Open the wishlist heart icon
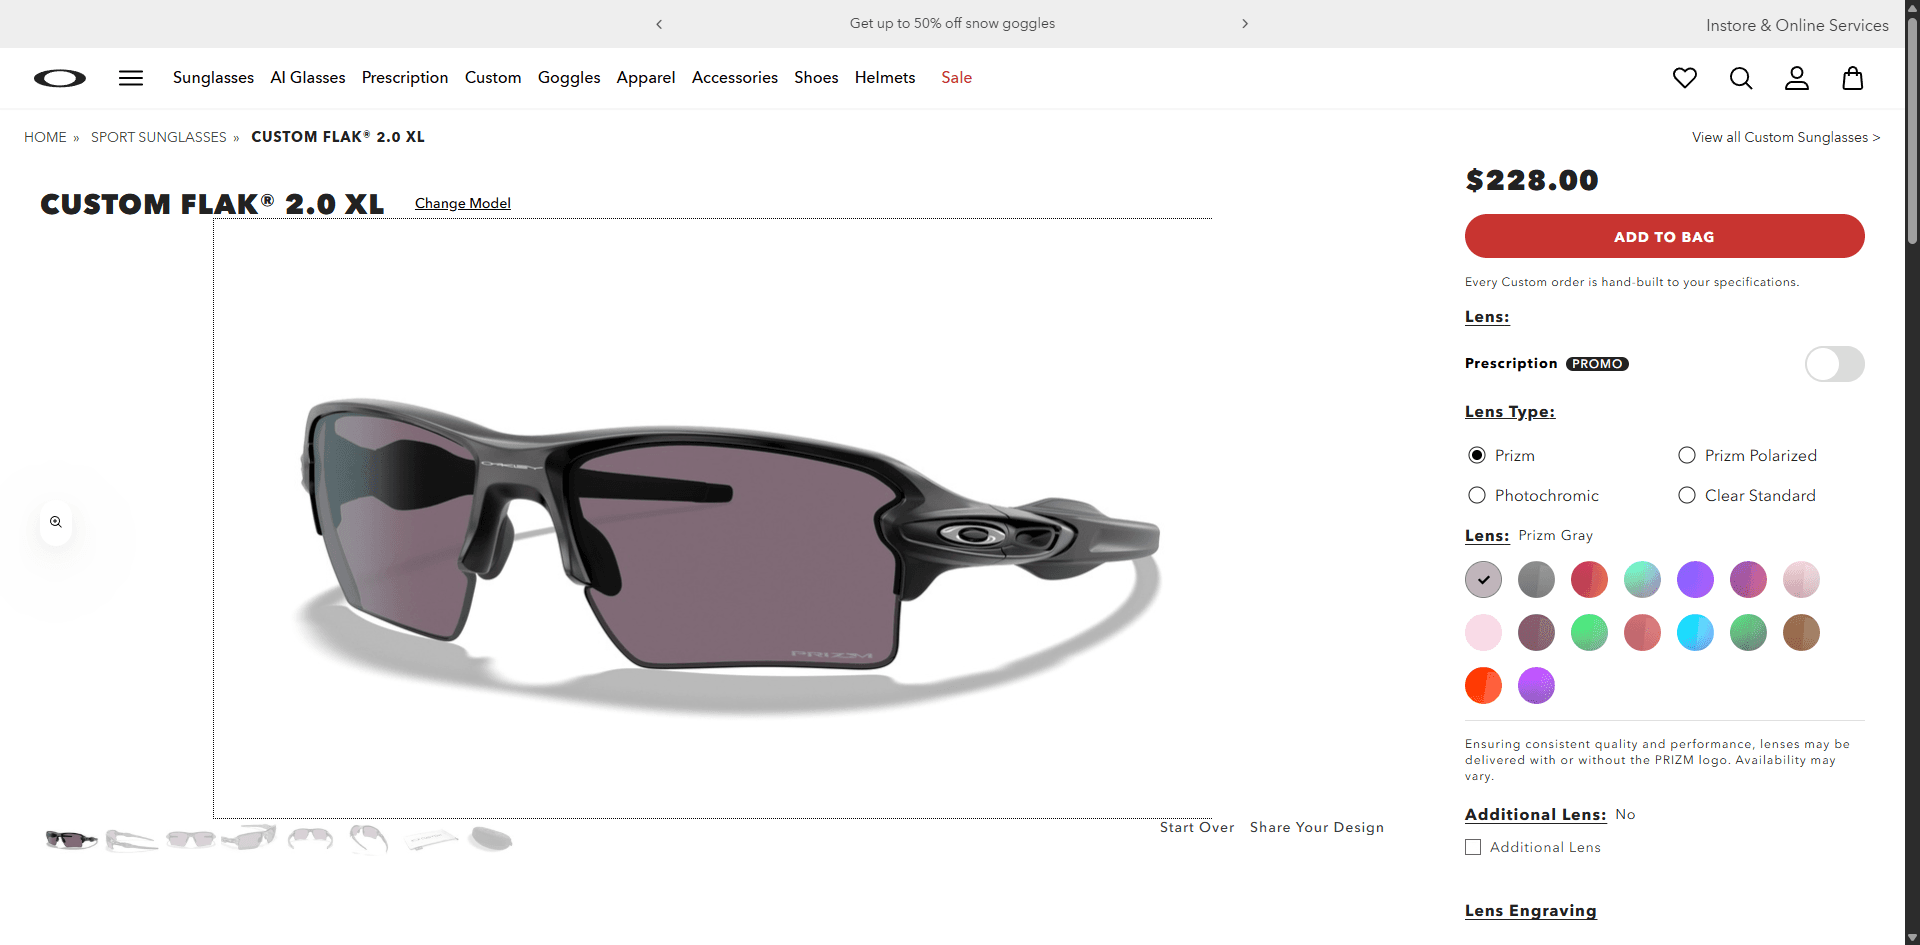 point(1685,78)
